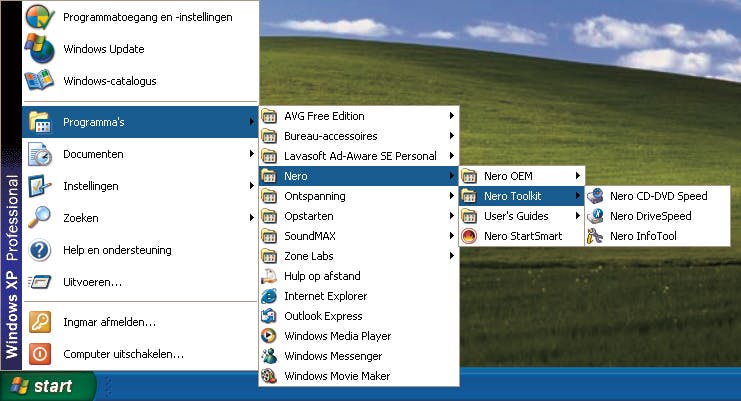
Task: Click the Programmatoegang en -instellingen icon
Action: (40, 17)
